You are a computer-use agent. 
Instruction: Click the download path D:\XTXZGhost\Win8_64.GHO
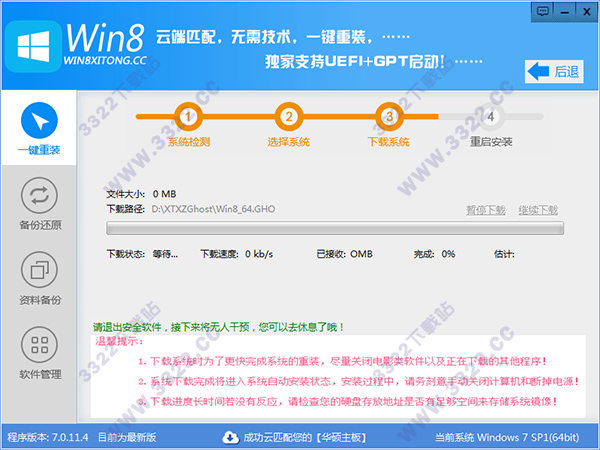pos(214,209)
